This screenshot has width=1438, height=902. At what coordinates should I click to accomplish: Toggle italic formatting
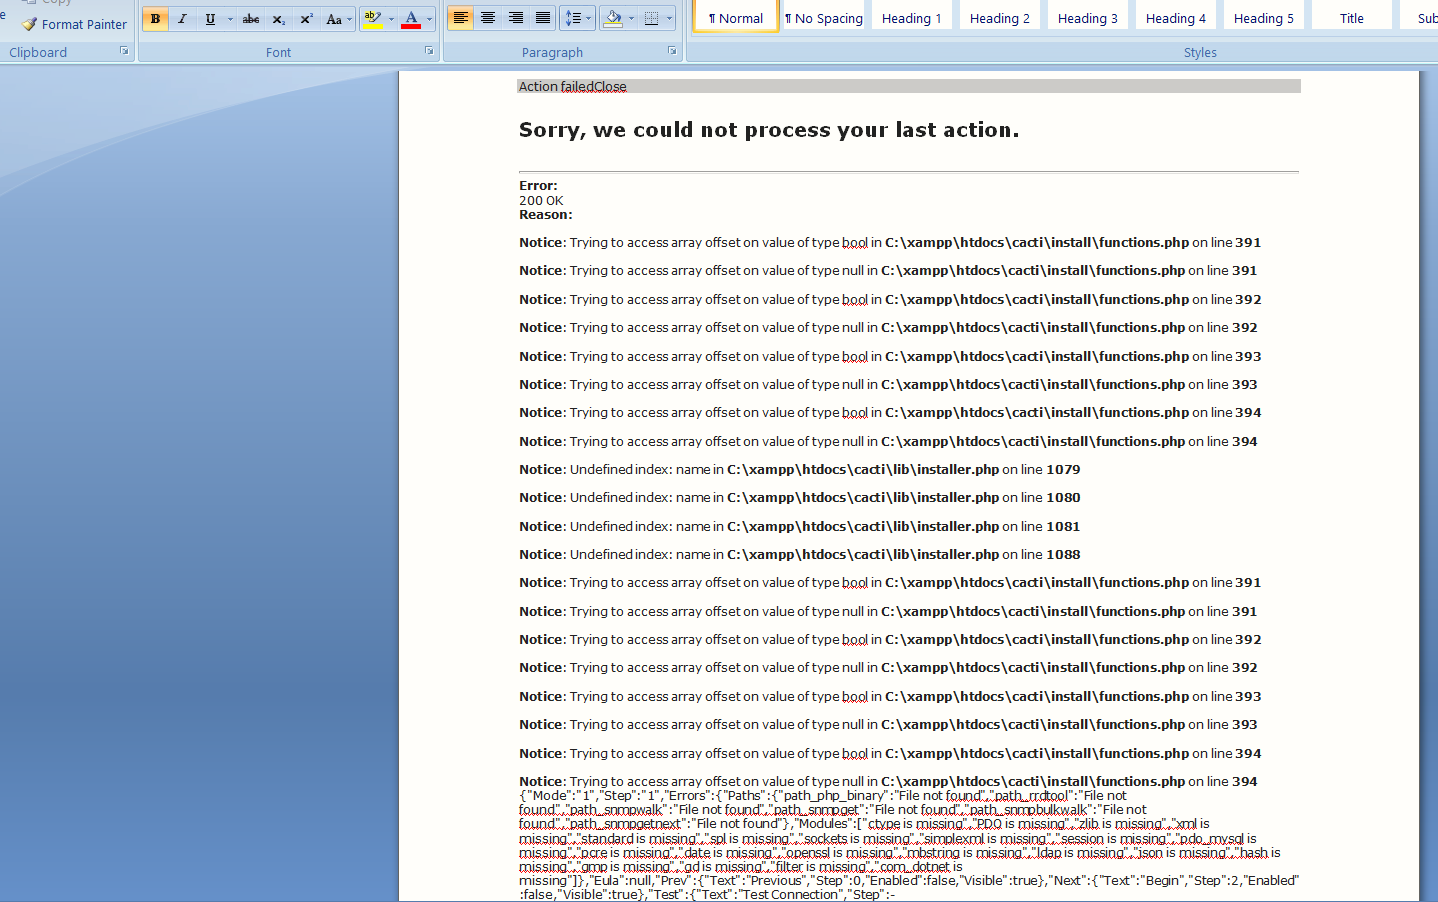tap(182, 19)
